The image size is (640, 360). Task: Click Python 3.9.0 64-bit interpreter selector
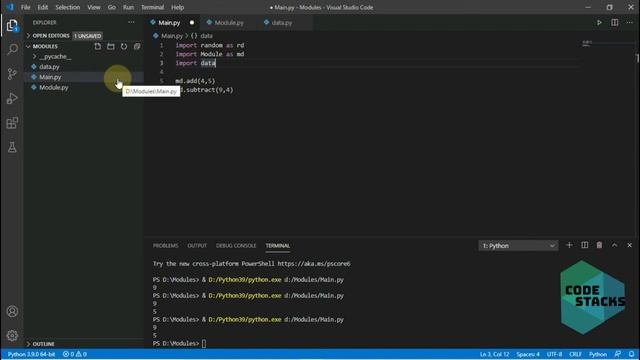point(31,354)
